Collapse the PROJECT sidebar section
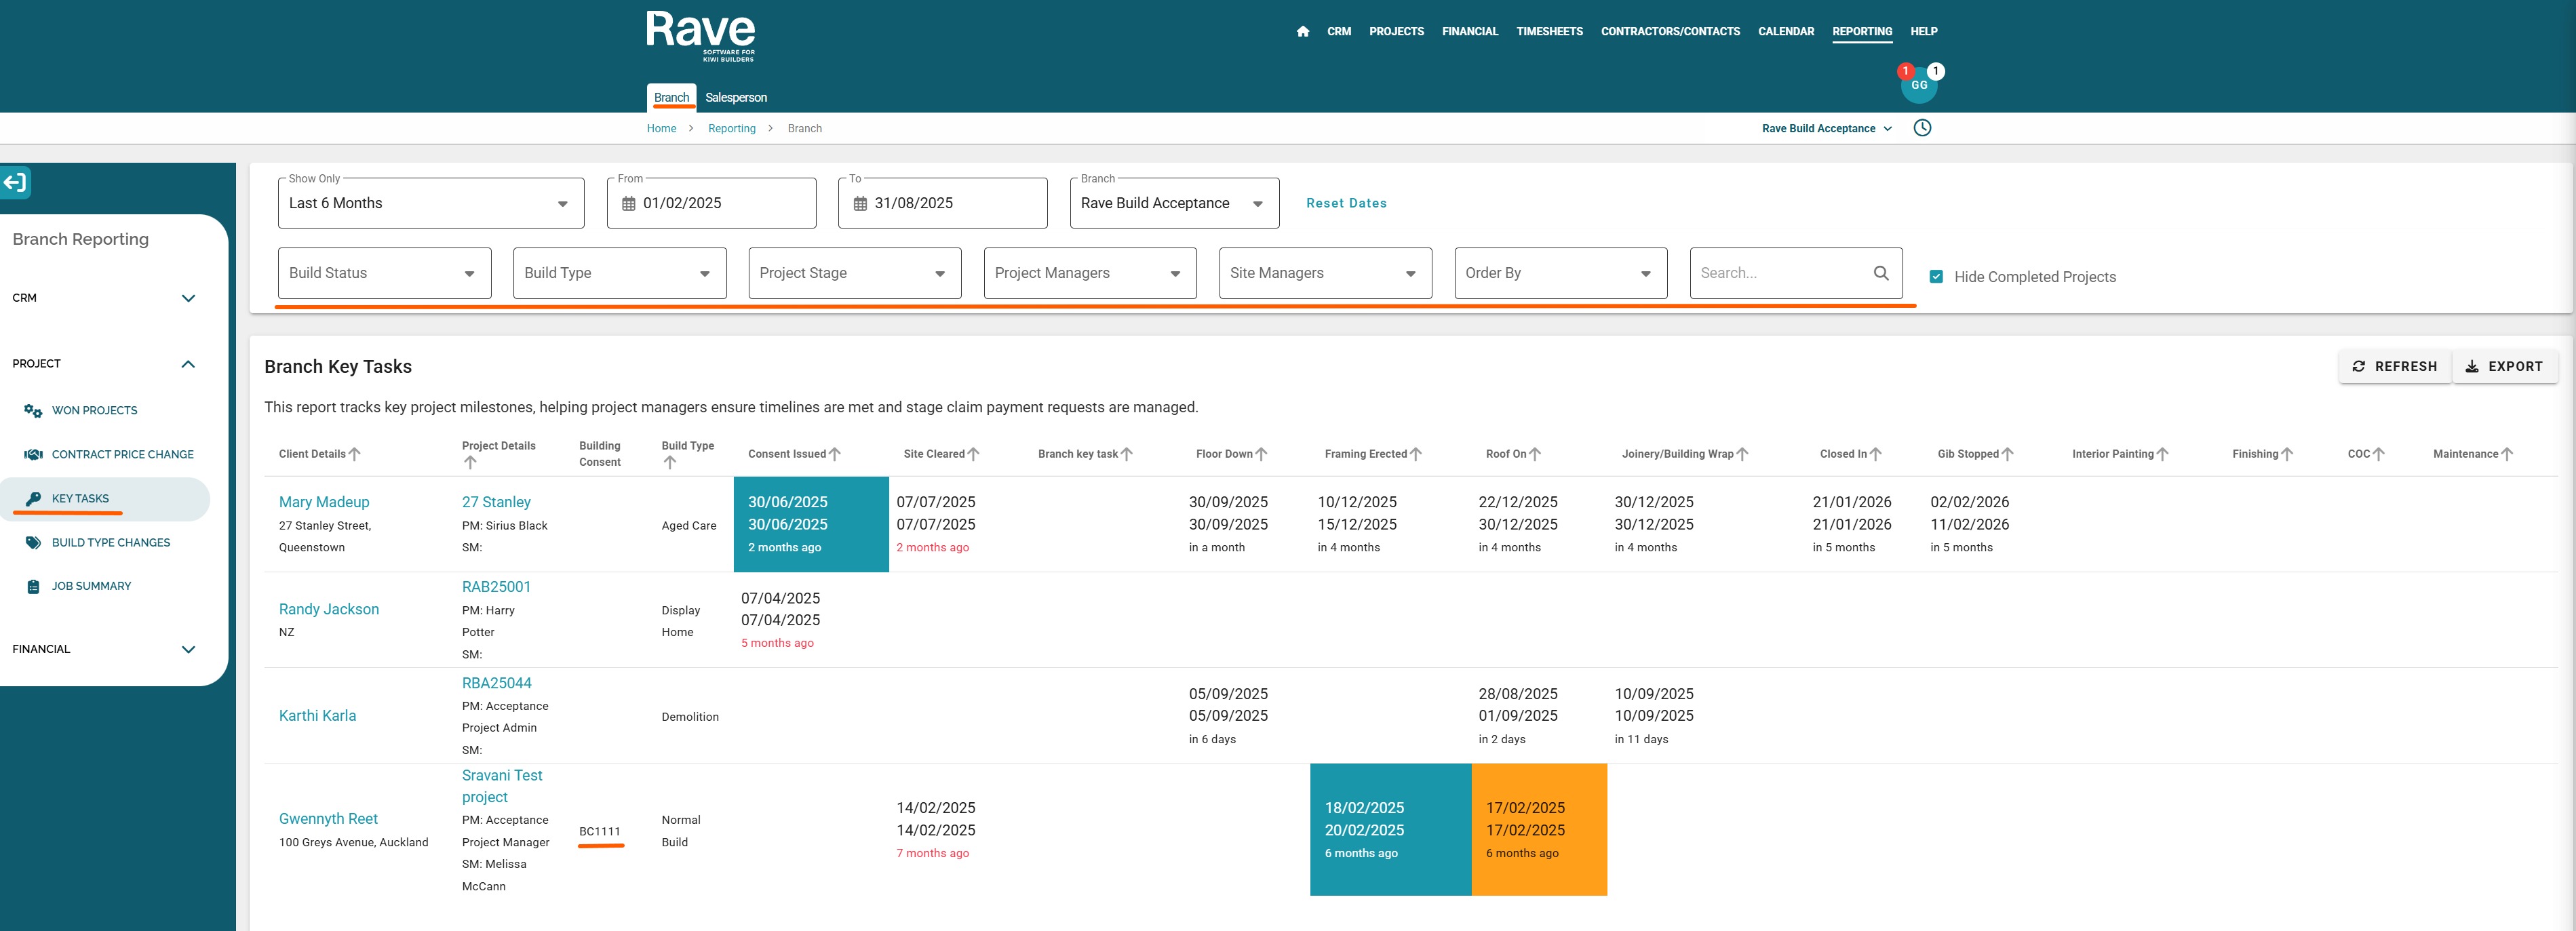The image size is (2576, 931). pyautogui.click(x=188, y=364)
